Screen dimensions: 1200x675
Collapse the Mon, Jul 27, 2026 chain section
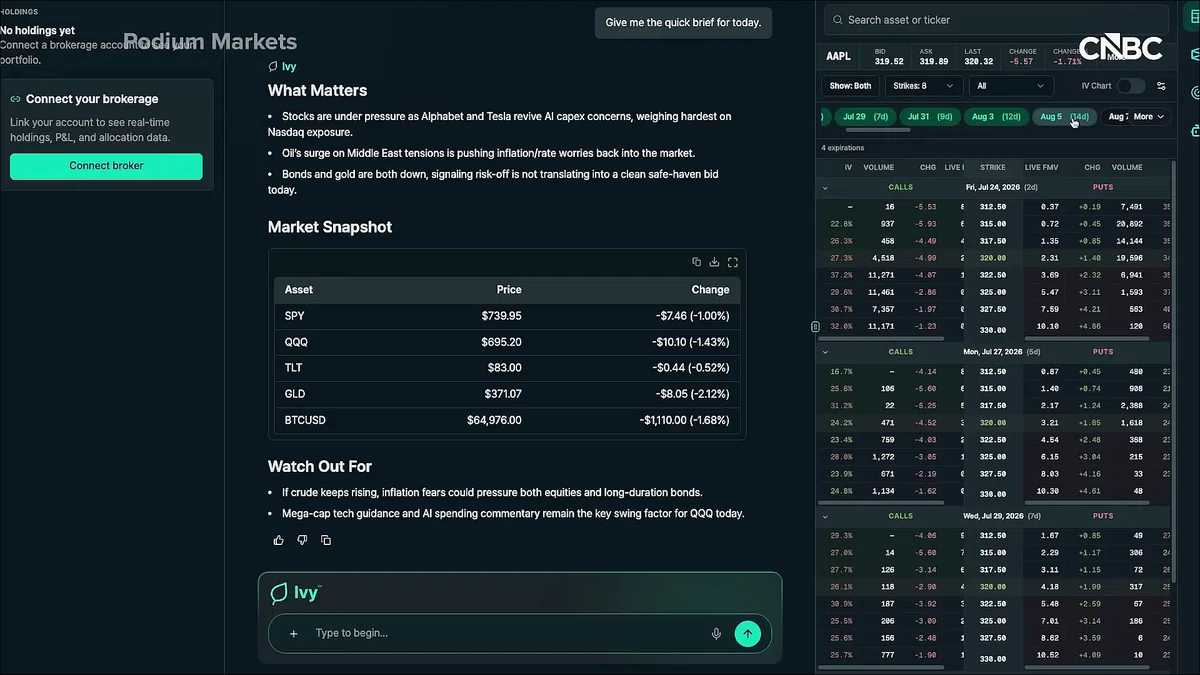825,352
